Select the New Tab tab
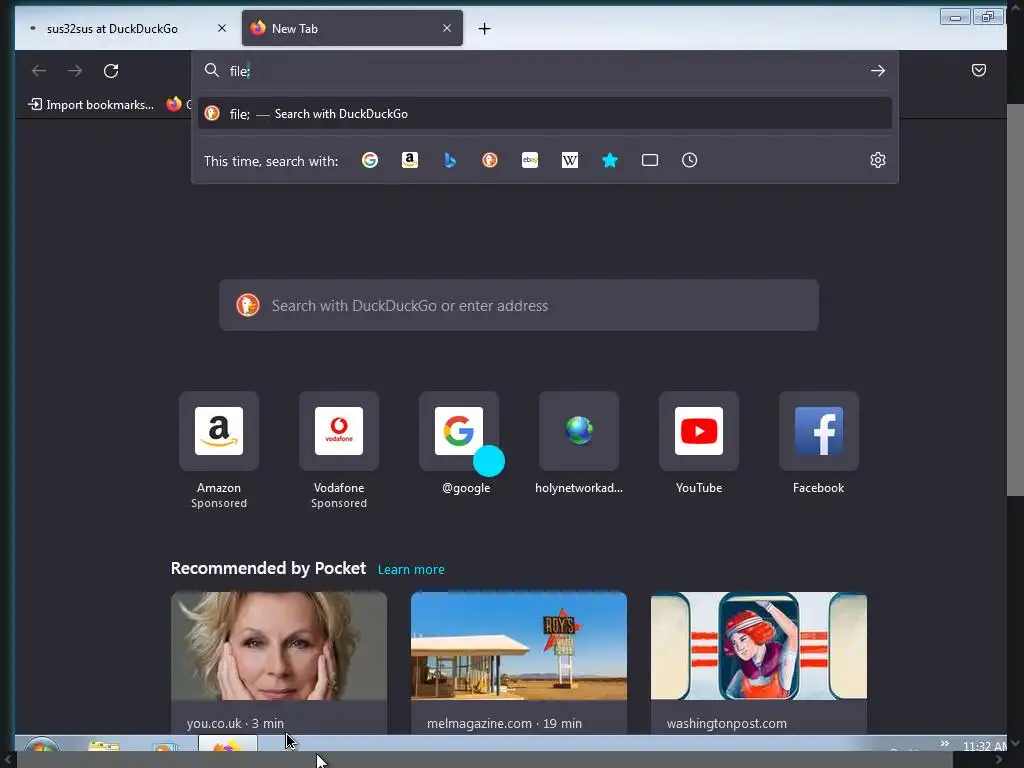This screenshot has width=1024, height=768. pyautogui.click(x=352, y=28)
